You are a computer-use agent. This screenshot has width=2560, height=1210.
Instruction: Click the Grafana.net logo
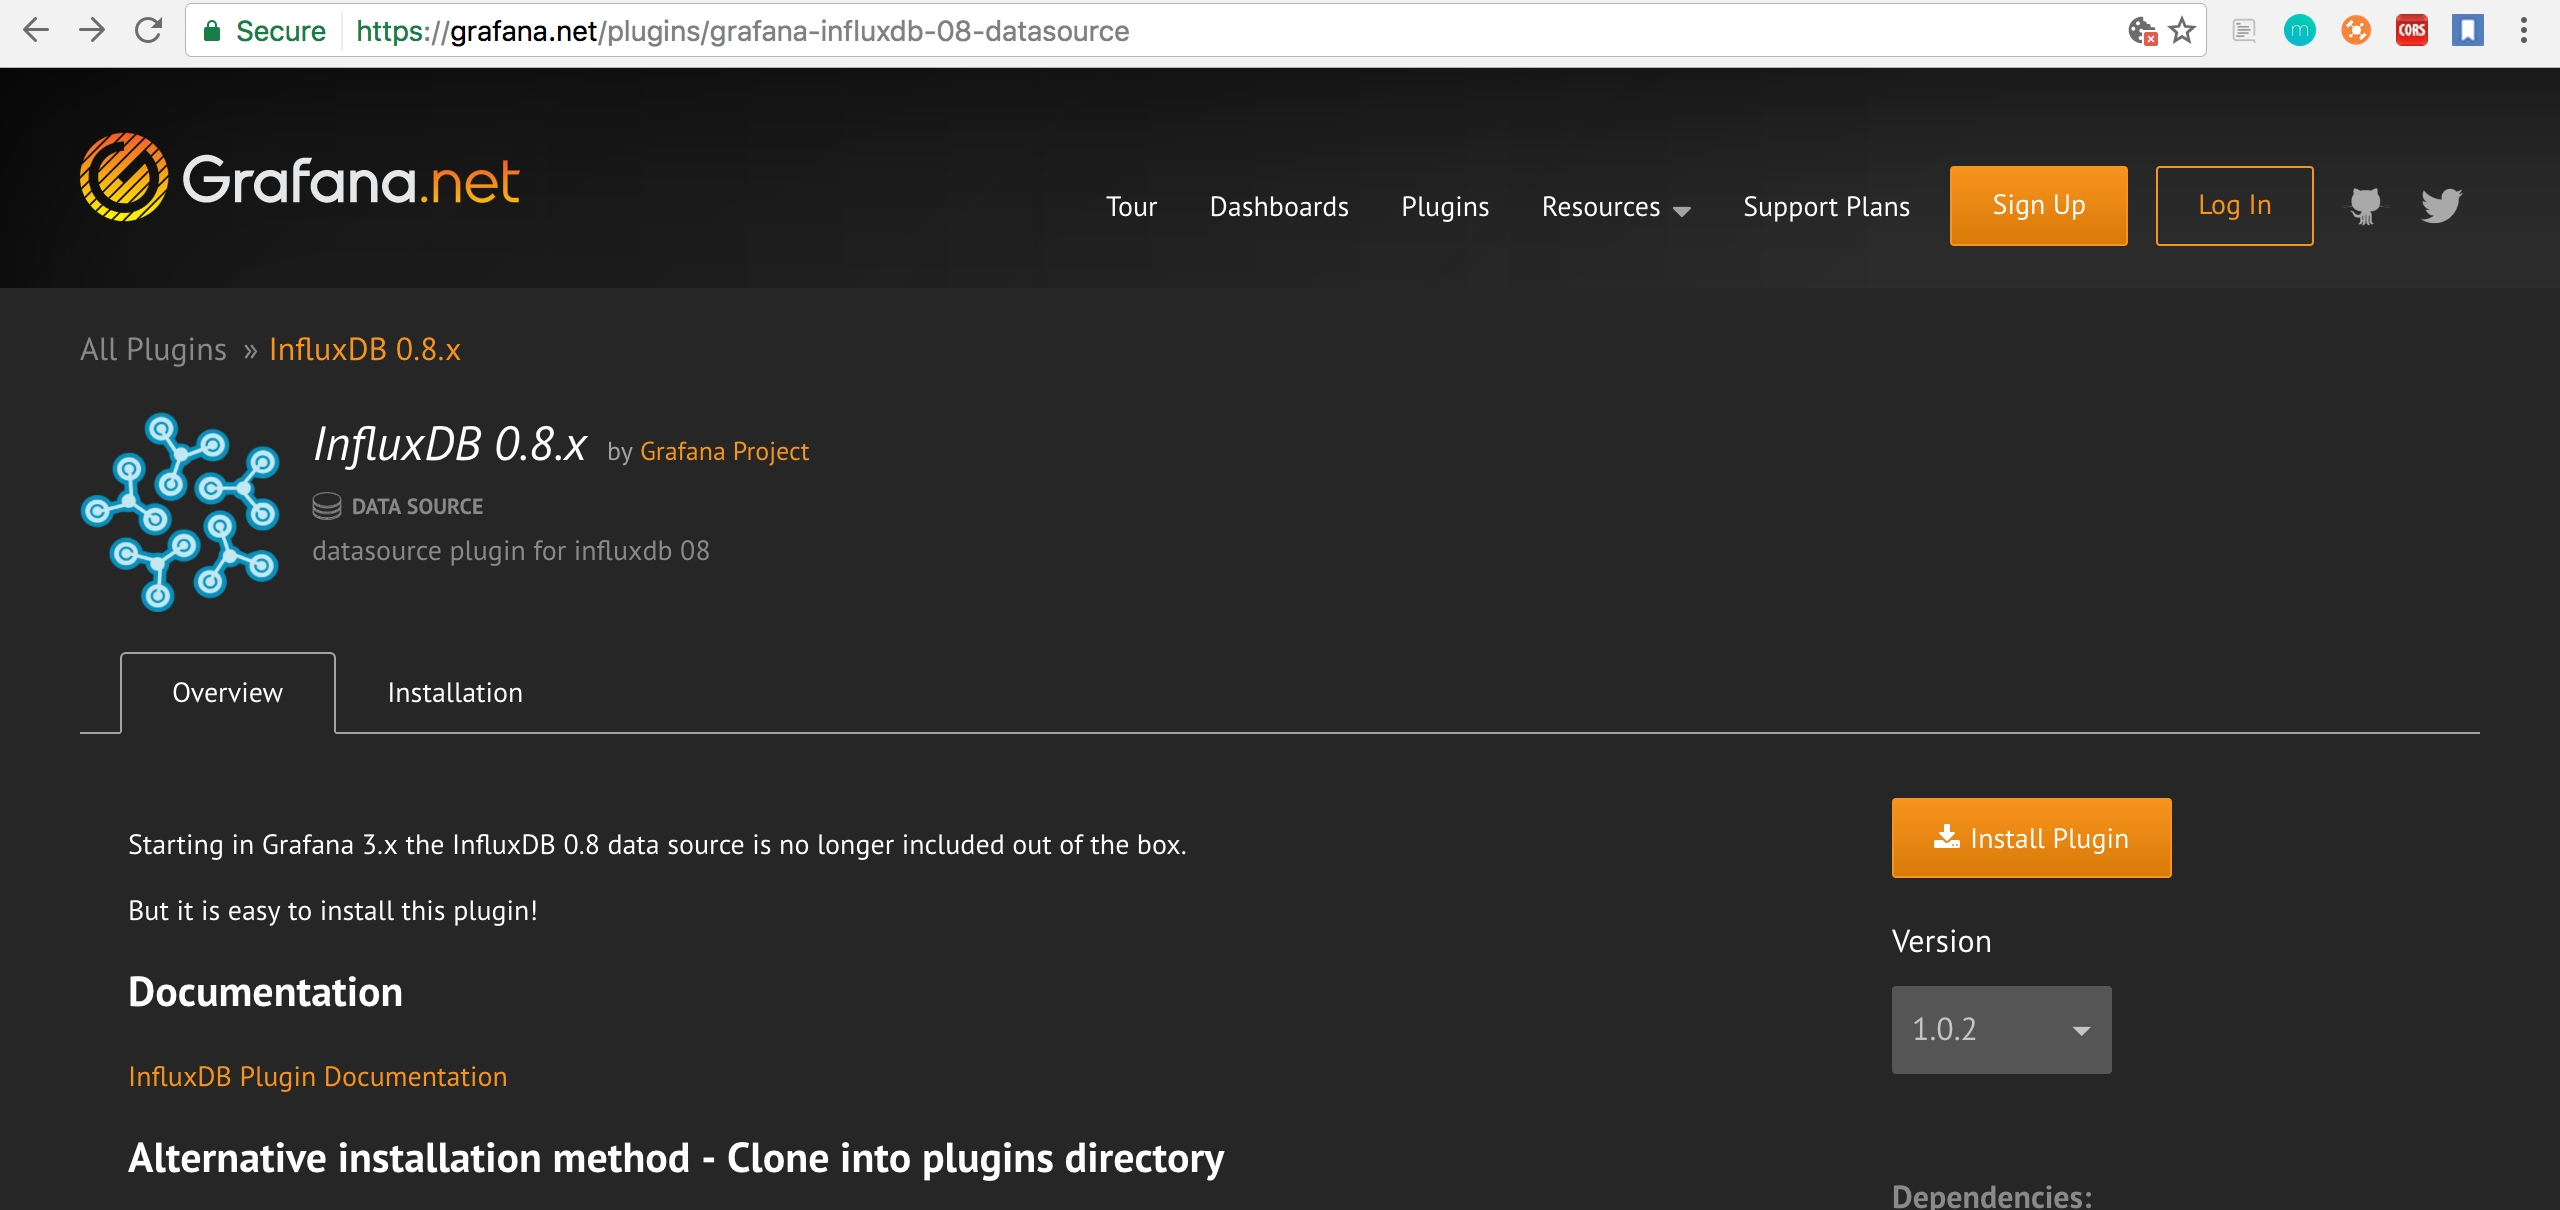[300, 178]
